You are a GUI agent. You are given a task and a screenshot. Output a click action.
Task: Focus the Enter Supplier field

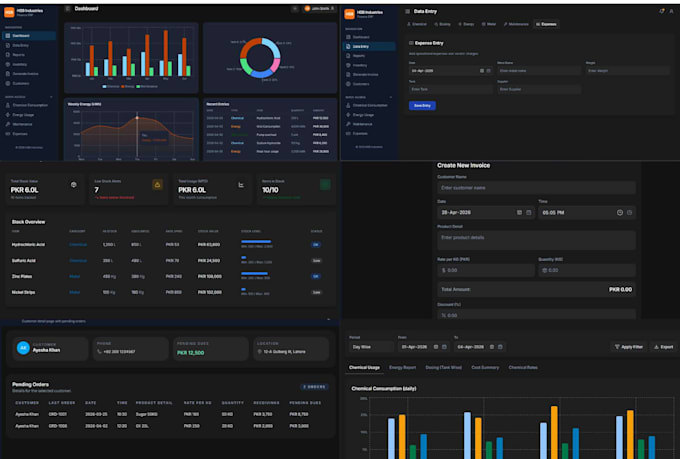click(539, 89)
